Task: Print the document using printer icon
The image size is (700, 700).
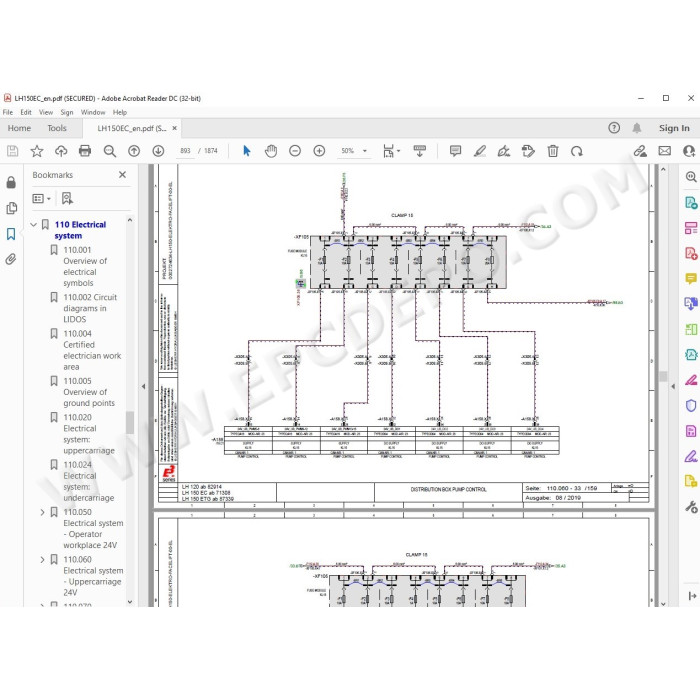Action: (85, 151)
